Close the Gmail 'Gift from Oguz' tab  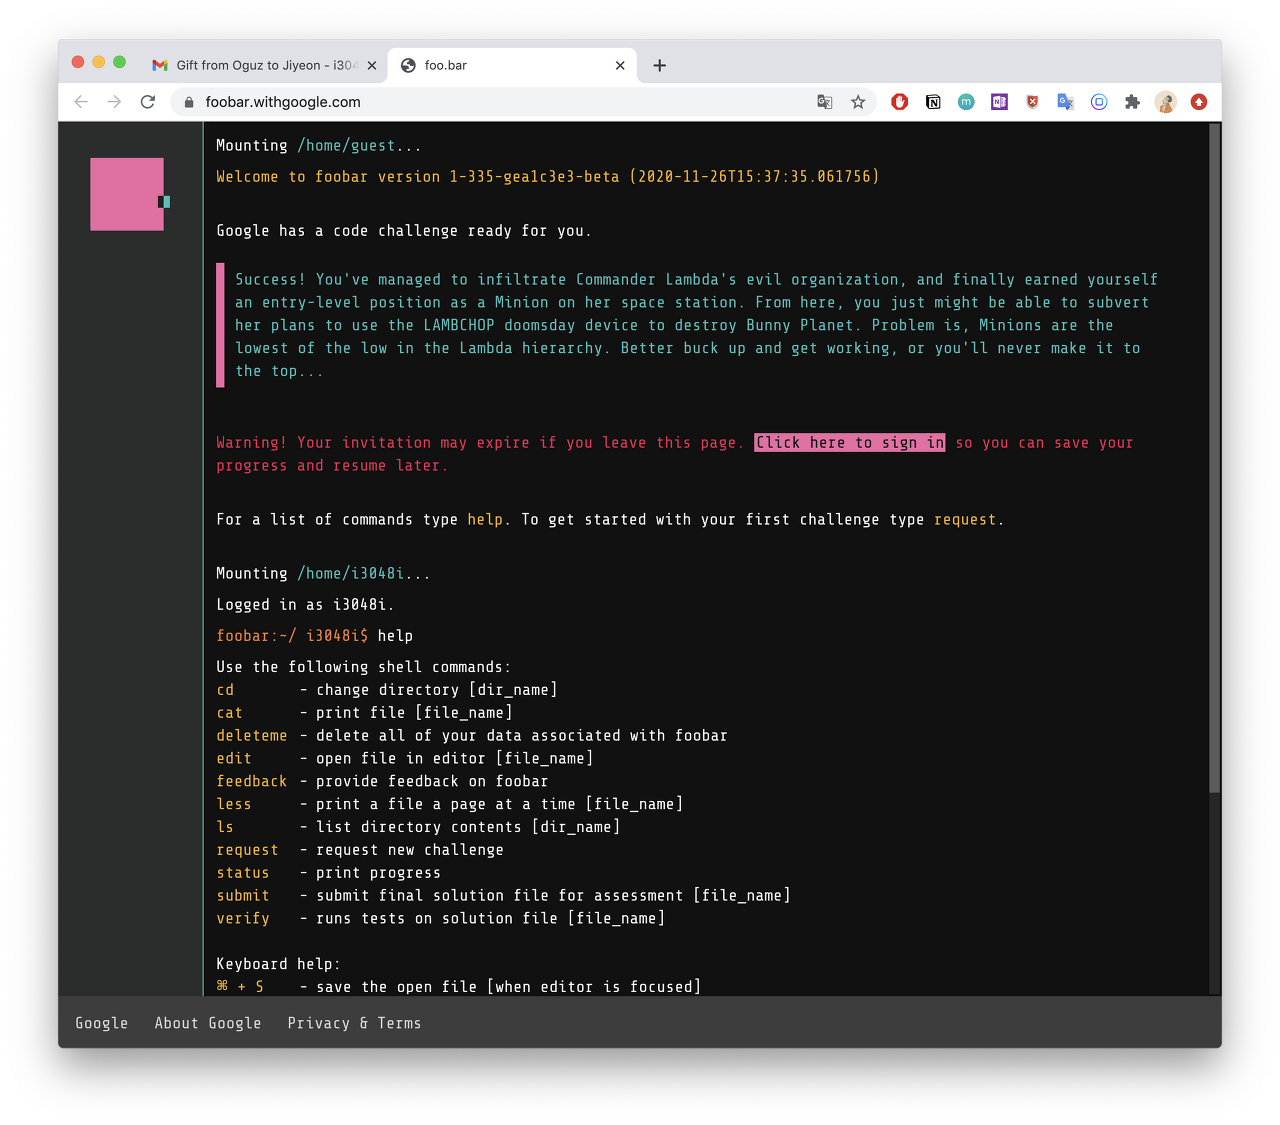(372, 66)
